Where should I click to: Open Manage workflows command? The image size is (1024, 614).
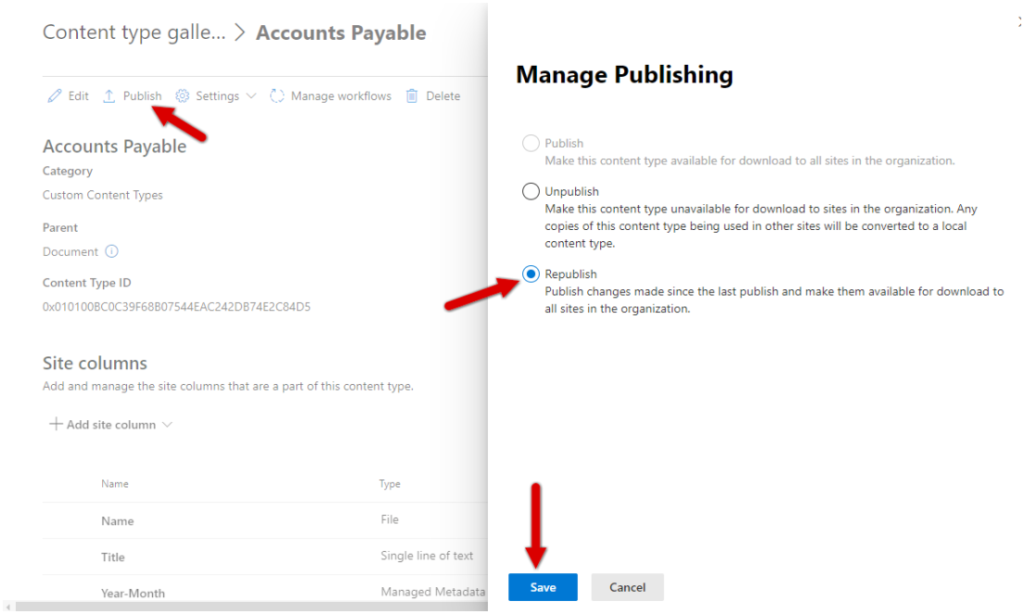(330, 96)
